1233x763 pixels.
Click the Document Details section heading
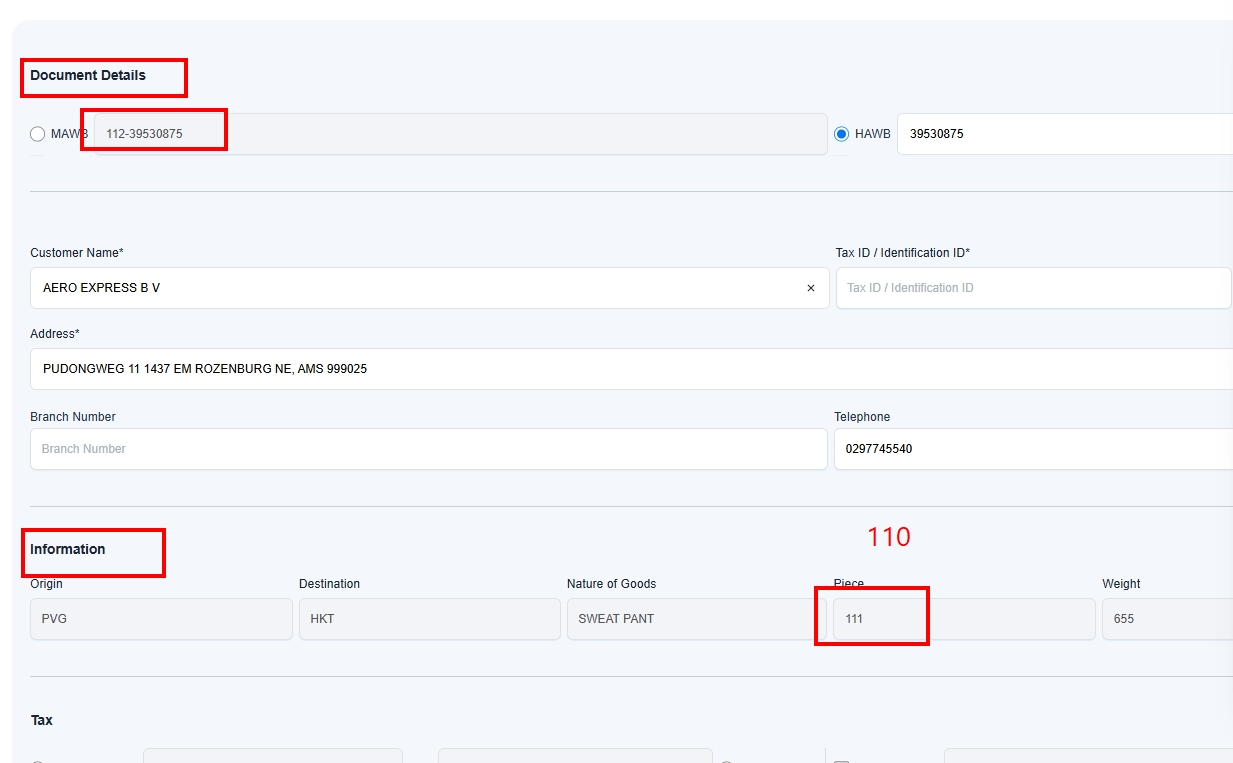coord(88,76)
